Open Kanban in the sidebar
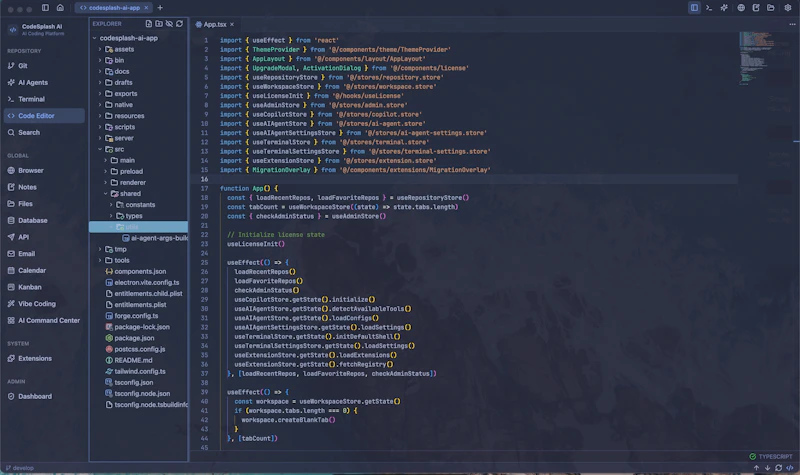Viewport: 800px width, 475px height. [x=44, y=287]
